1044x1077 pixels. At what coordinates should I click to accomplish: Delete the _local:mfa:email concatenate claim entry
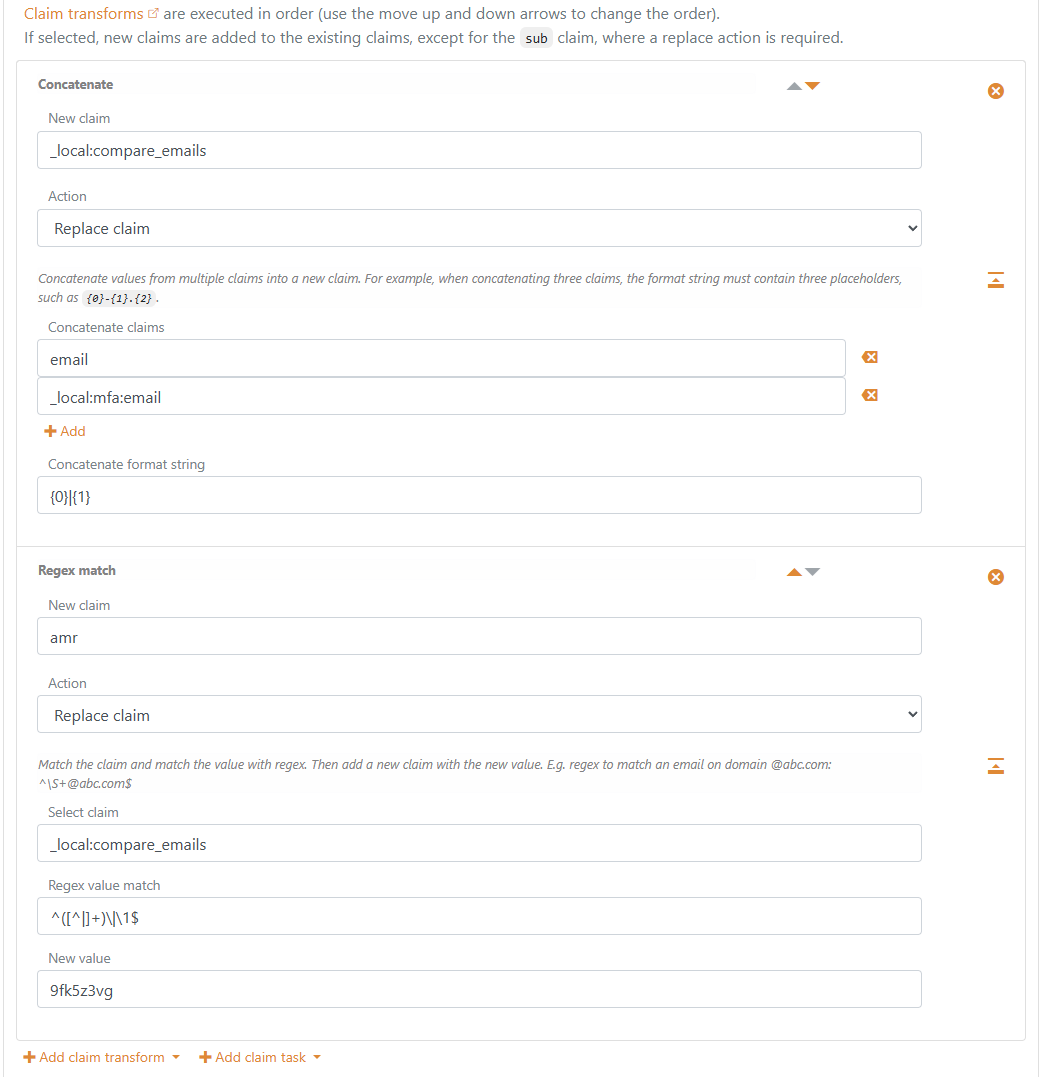pos(869,394)
